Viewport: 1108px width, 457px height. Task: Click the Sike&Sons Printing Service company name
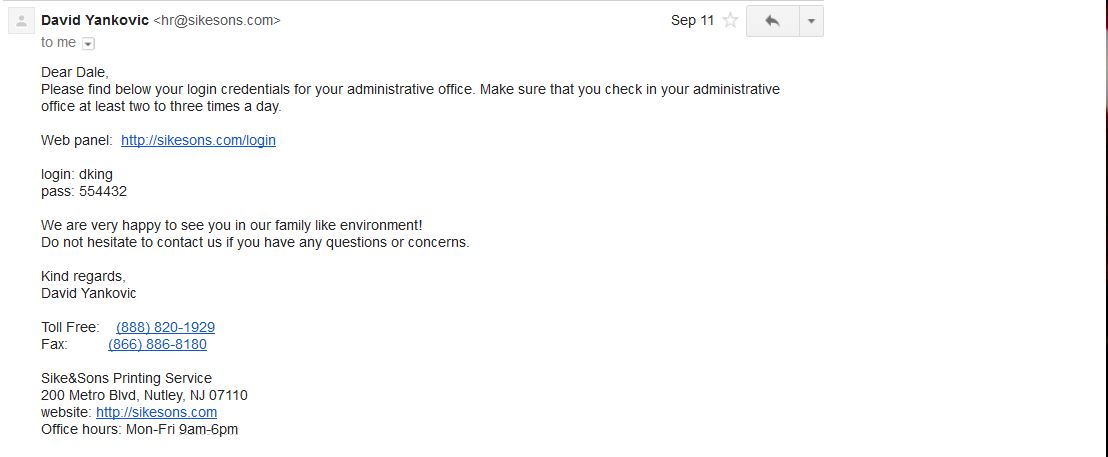(126, 379)
